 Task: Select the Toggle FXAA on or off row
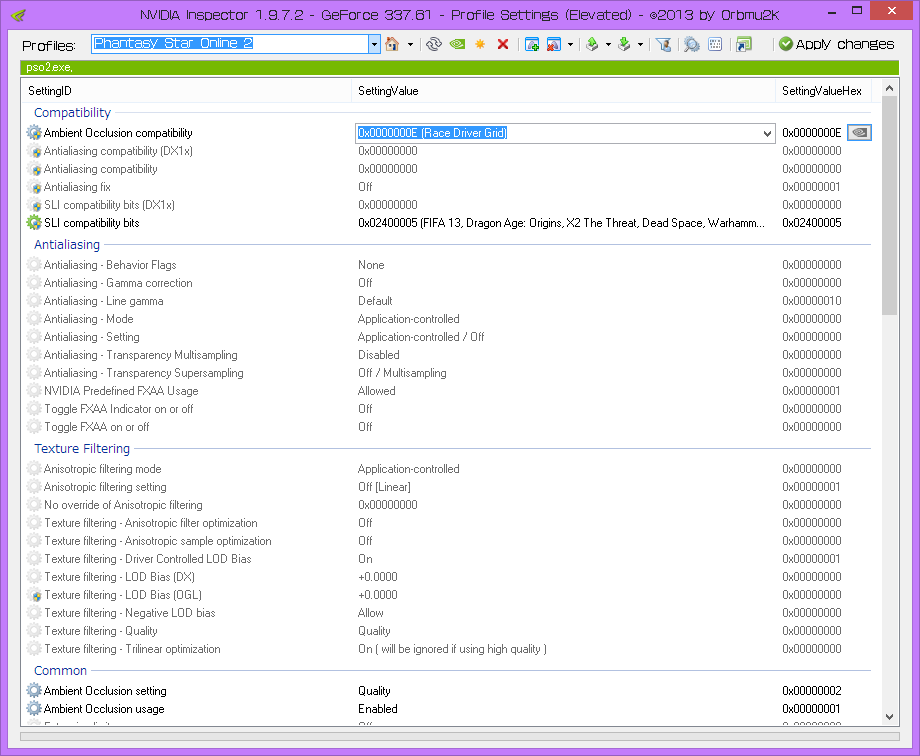coord(447,427)
